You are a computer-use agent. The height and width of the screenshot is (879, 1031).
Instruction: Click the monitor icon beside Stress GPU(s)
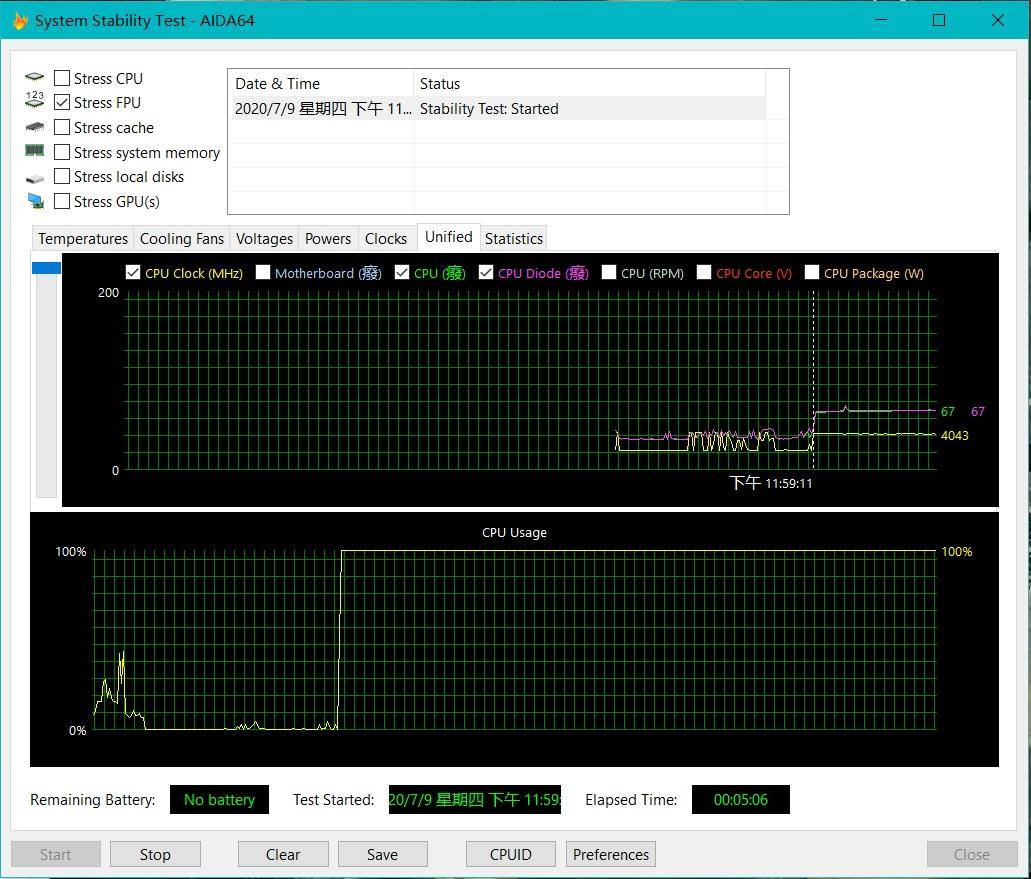(x=35, y=202)
